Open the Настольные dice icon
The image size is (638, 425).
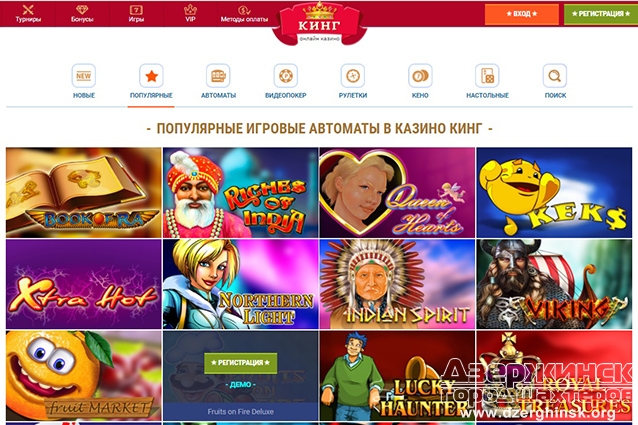click(487, 76)
